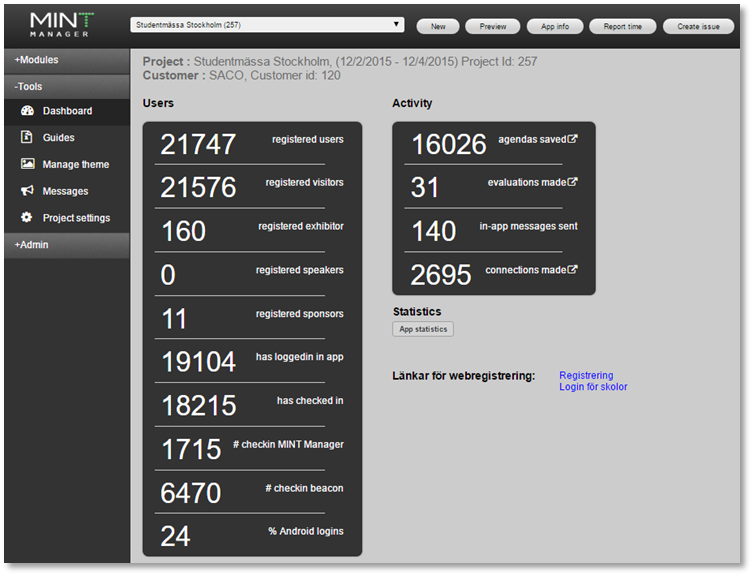This screenshot has width=753, height=576.
Task: Click the evaluations made label
Action: (527, 183)
